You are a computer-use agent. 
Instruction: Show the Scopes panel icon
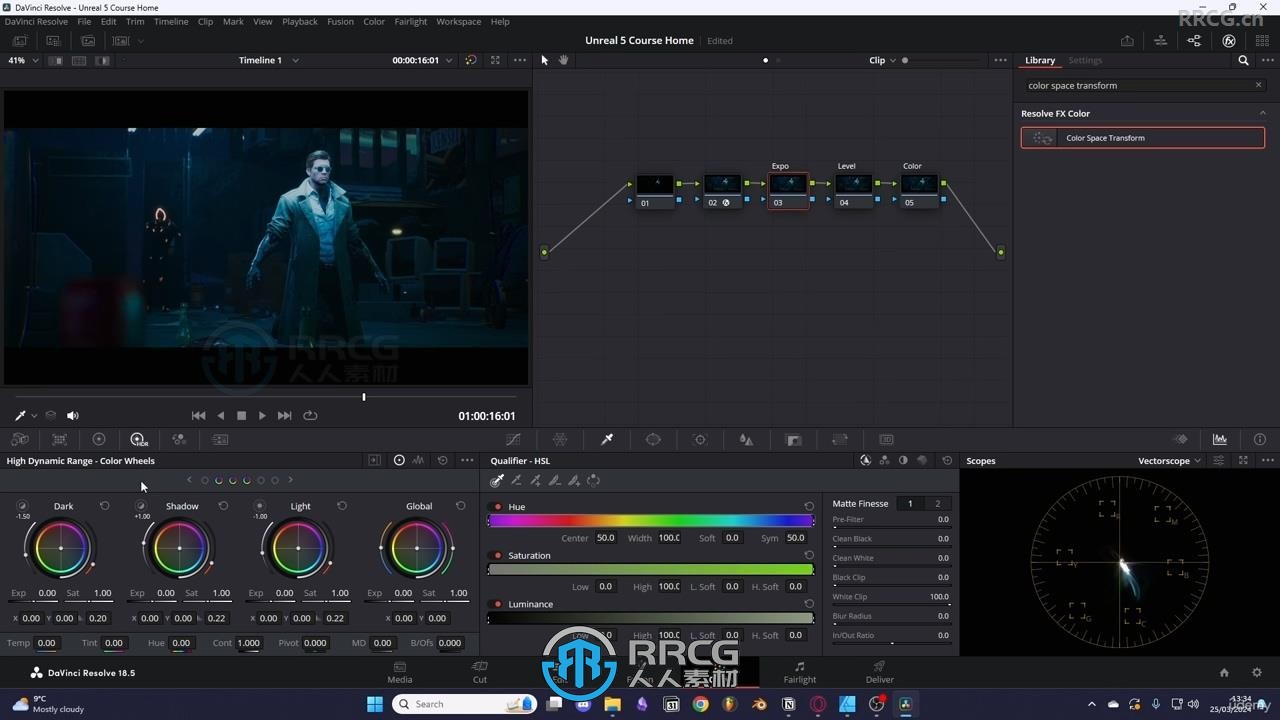click(x=1220, y=439)
